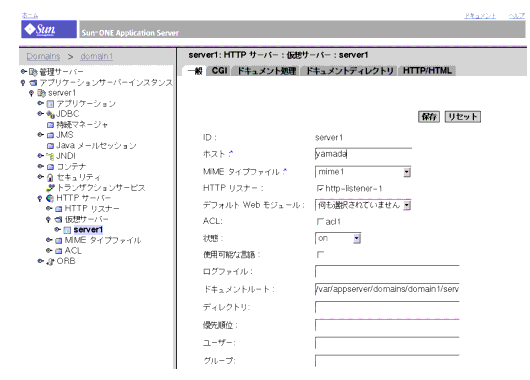Follow the domain1 breadcrumb link
This screenshot has width=530, height=380.
point(97,56)
